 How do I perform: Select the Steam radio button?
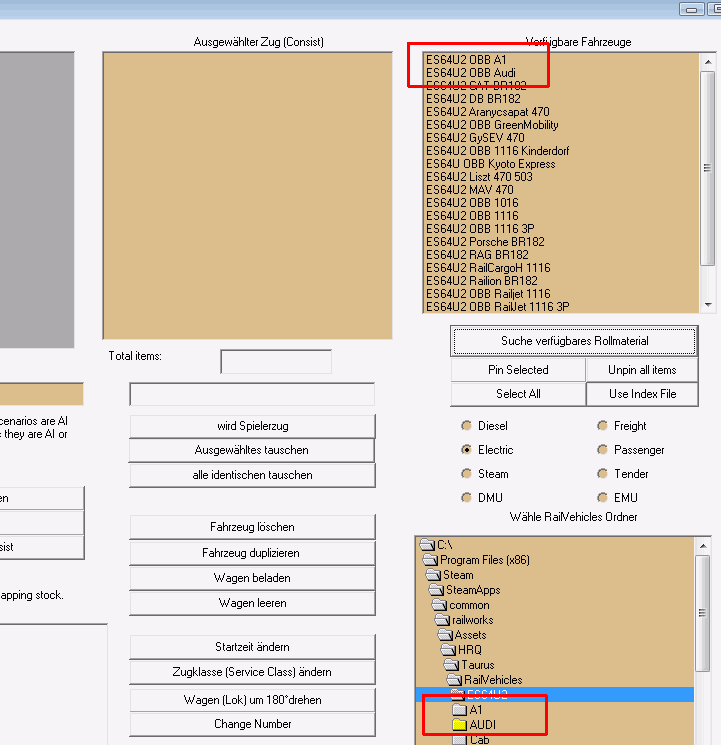(x=467, y=474)
